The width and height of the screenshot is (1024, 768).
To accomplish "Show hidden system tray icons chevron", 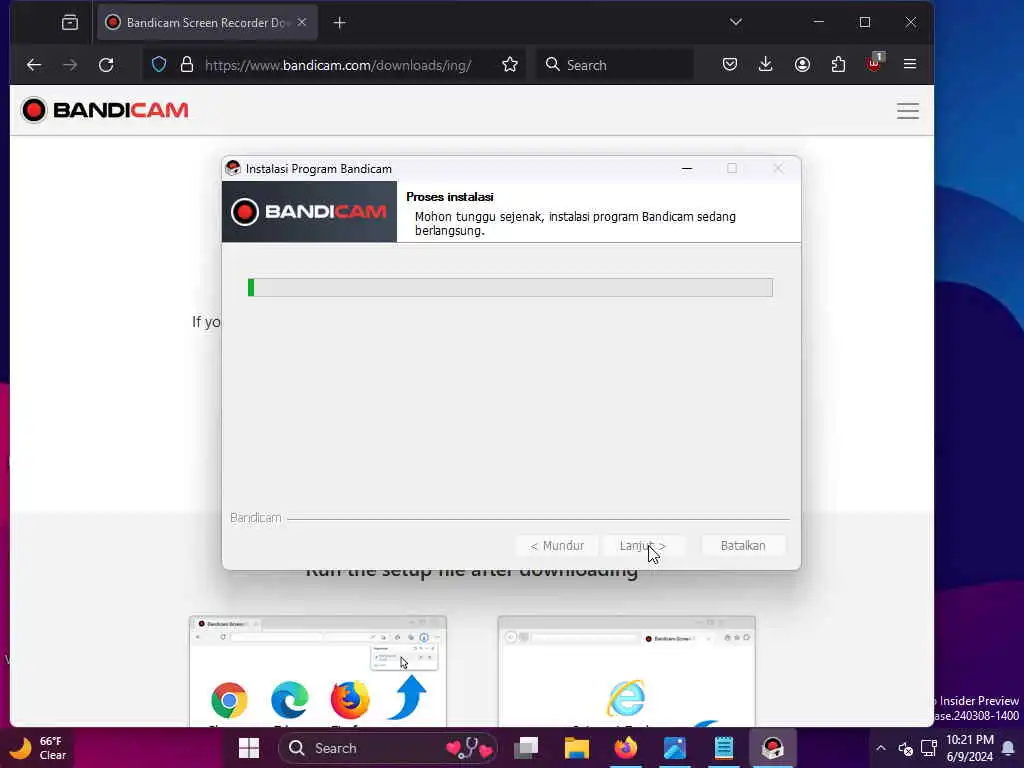I will click(x=881, y=748).
